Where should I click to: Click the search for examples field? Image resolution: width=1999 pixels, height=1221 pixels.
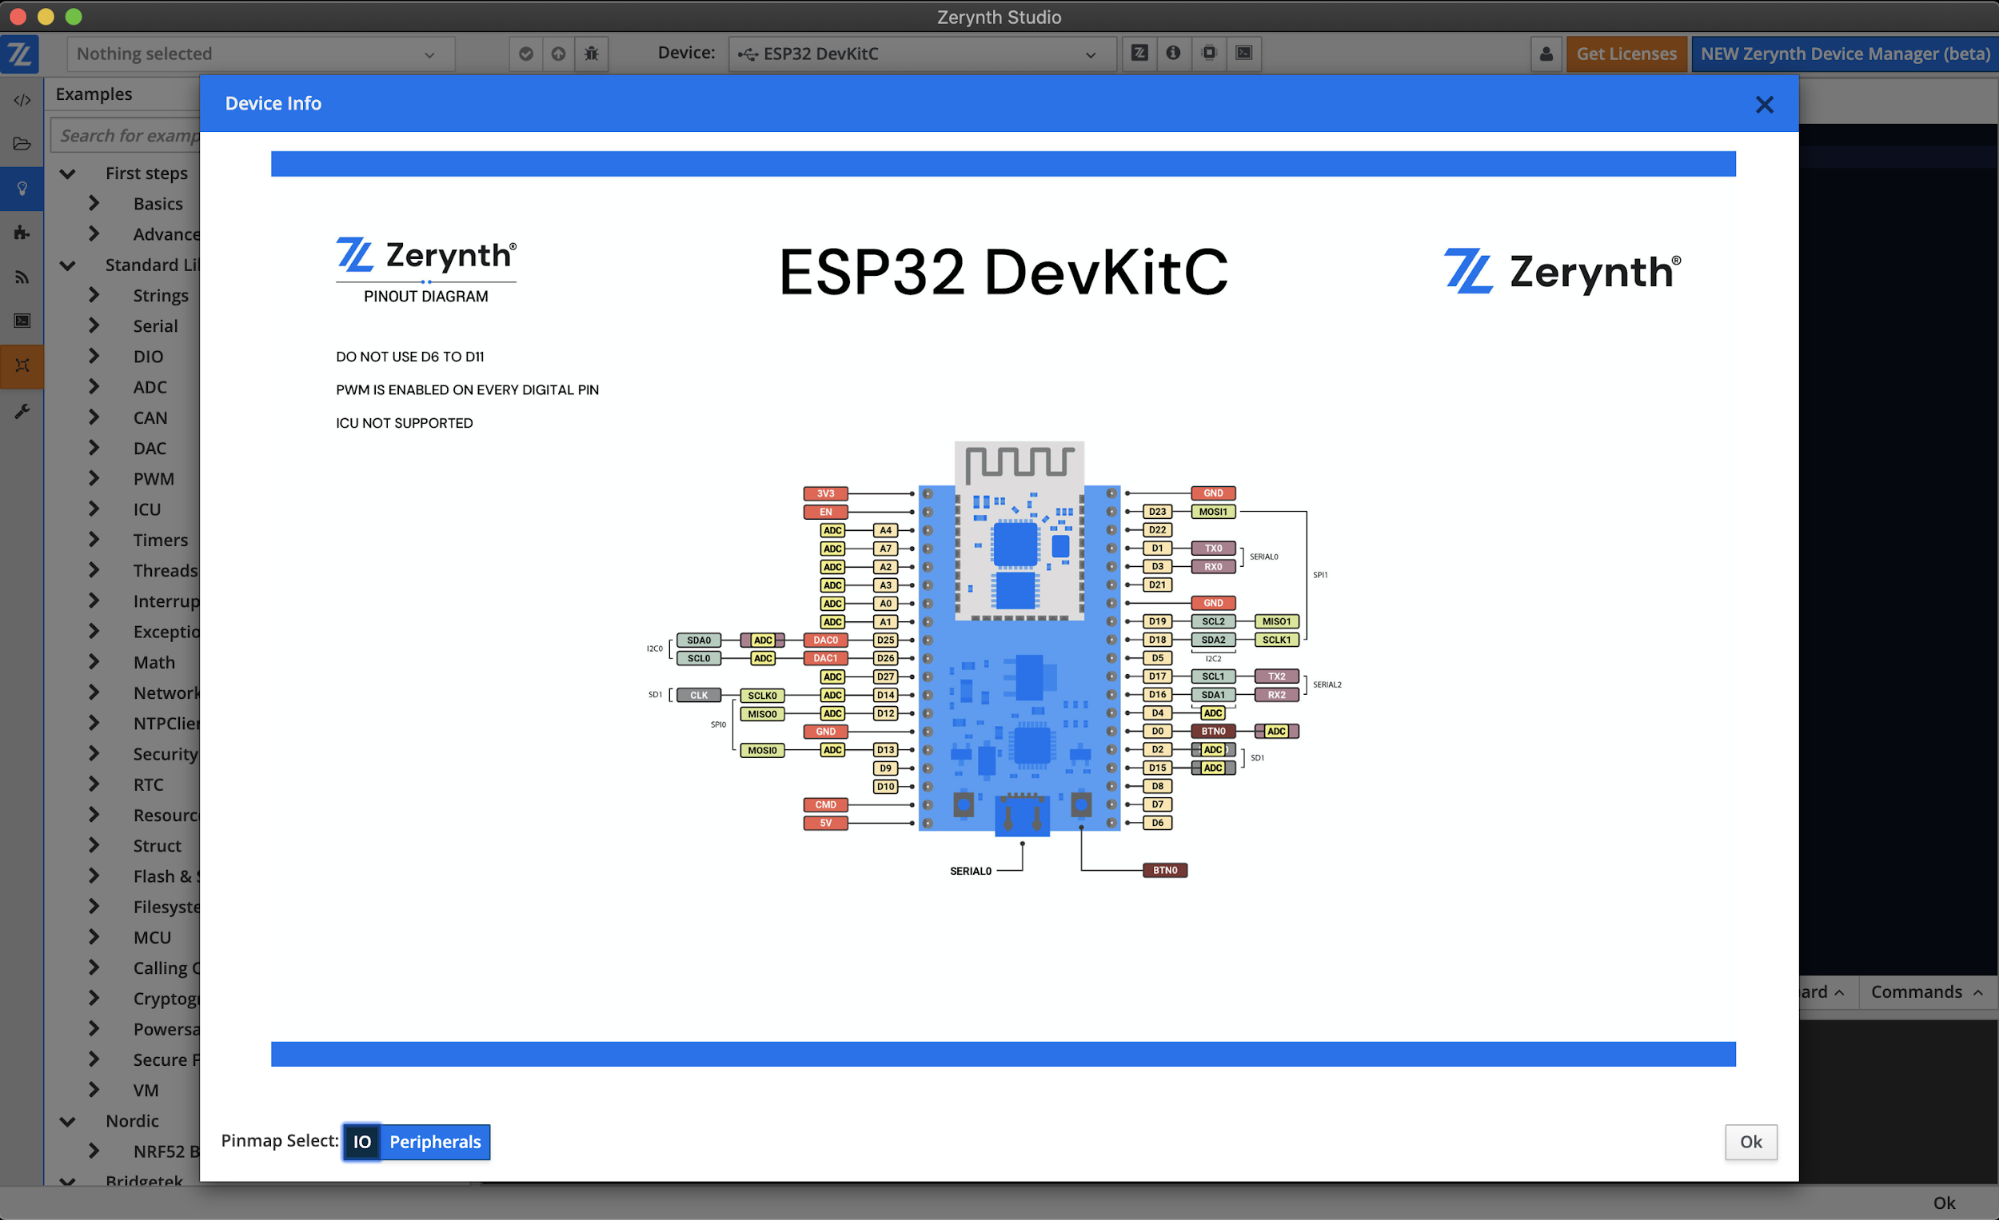(126, 135)
